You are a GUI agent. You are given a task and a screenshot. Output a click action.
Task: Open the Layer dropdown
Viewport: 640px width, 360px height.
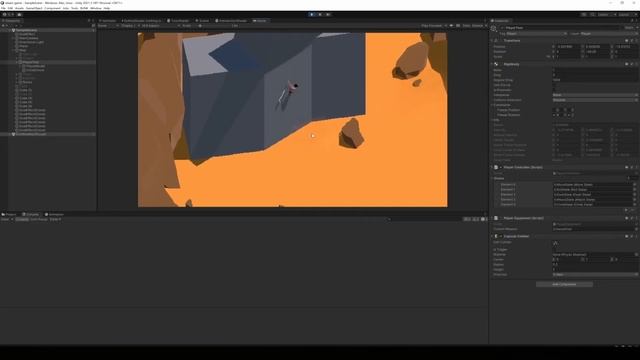point(609,33)
